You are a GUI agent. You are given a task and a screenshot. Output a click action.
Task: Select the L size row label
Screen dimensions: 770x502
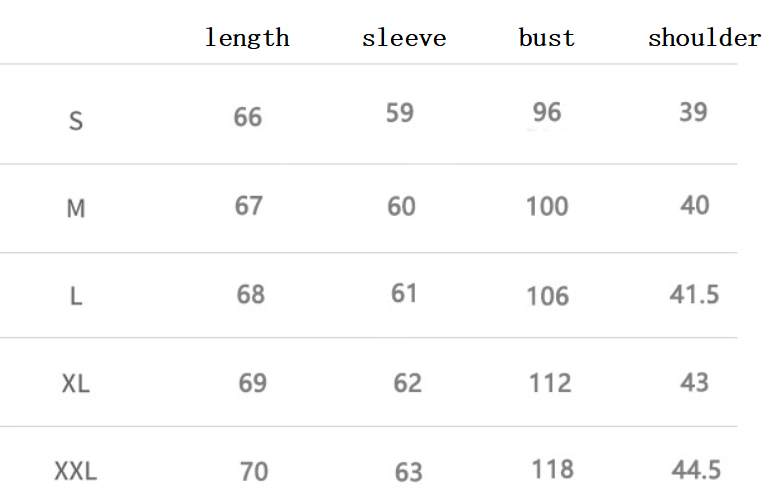76,297
